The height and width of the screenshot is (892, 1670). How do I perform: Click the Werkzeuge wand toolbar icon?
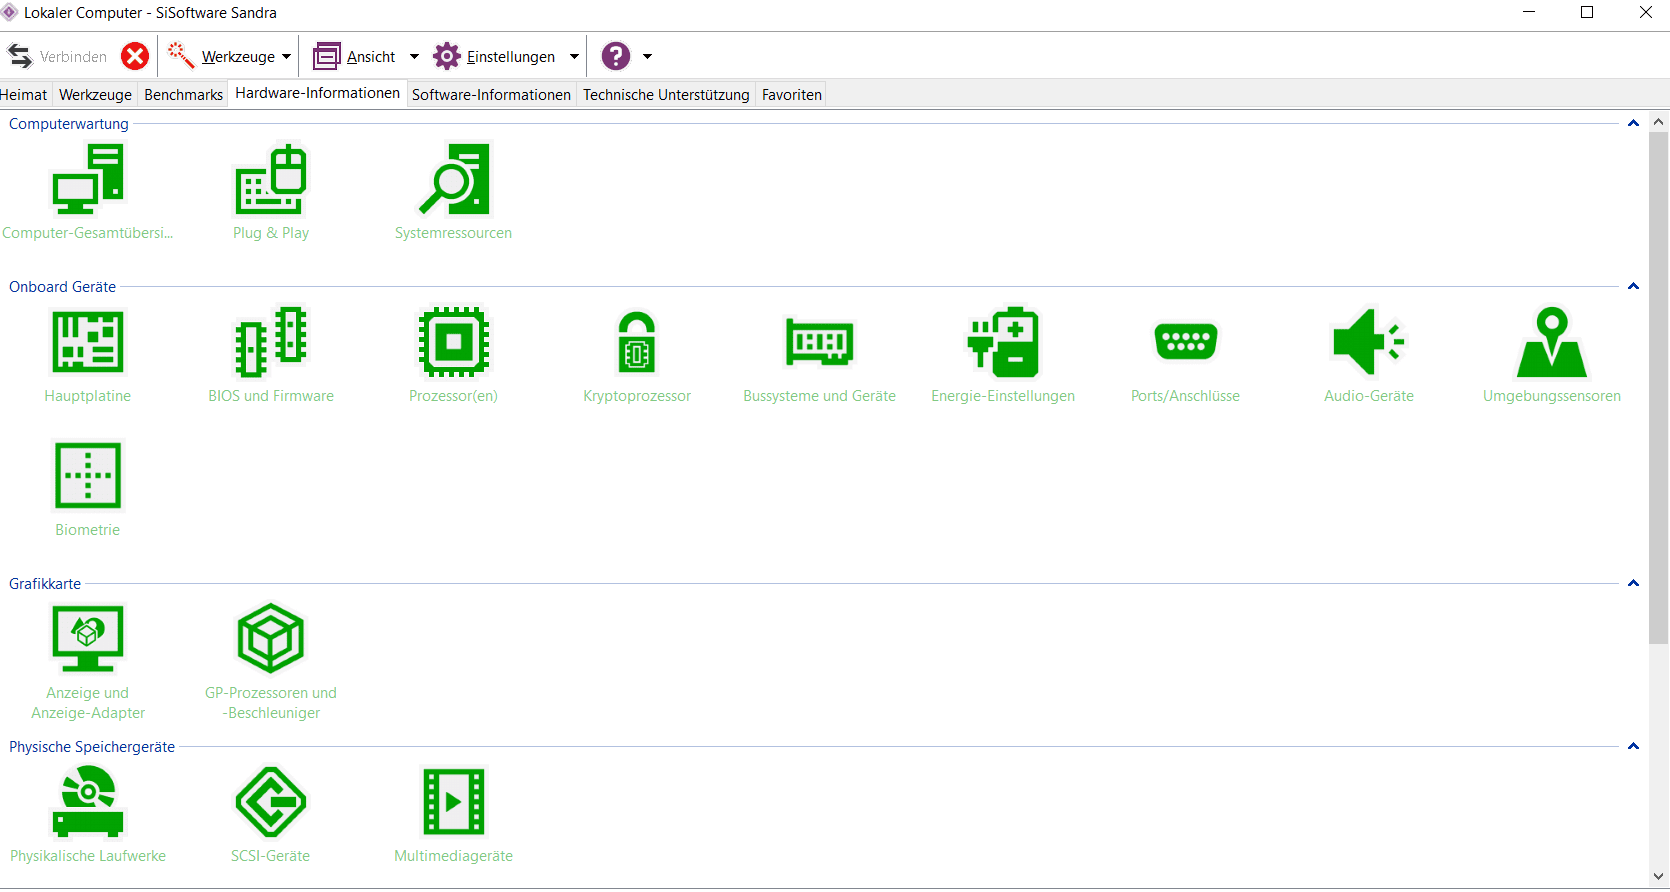181,56
